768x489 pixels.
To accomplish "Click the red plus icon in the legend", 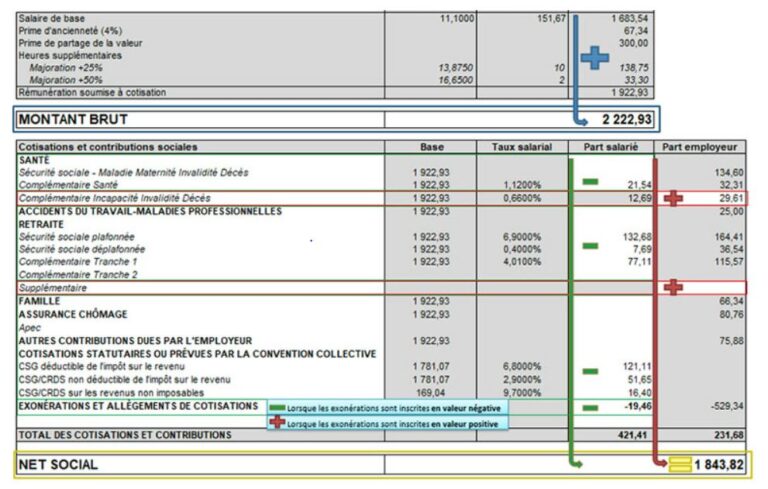I will click(276, 422).
